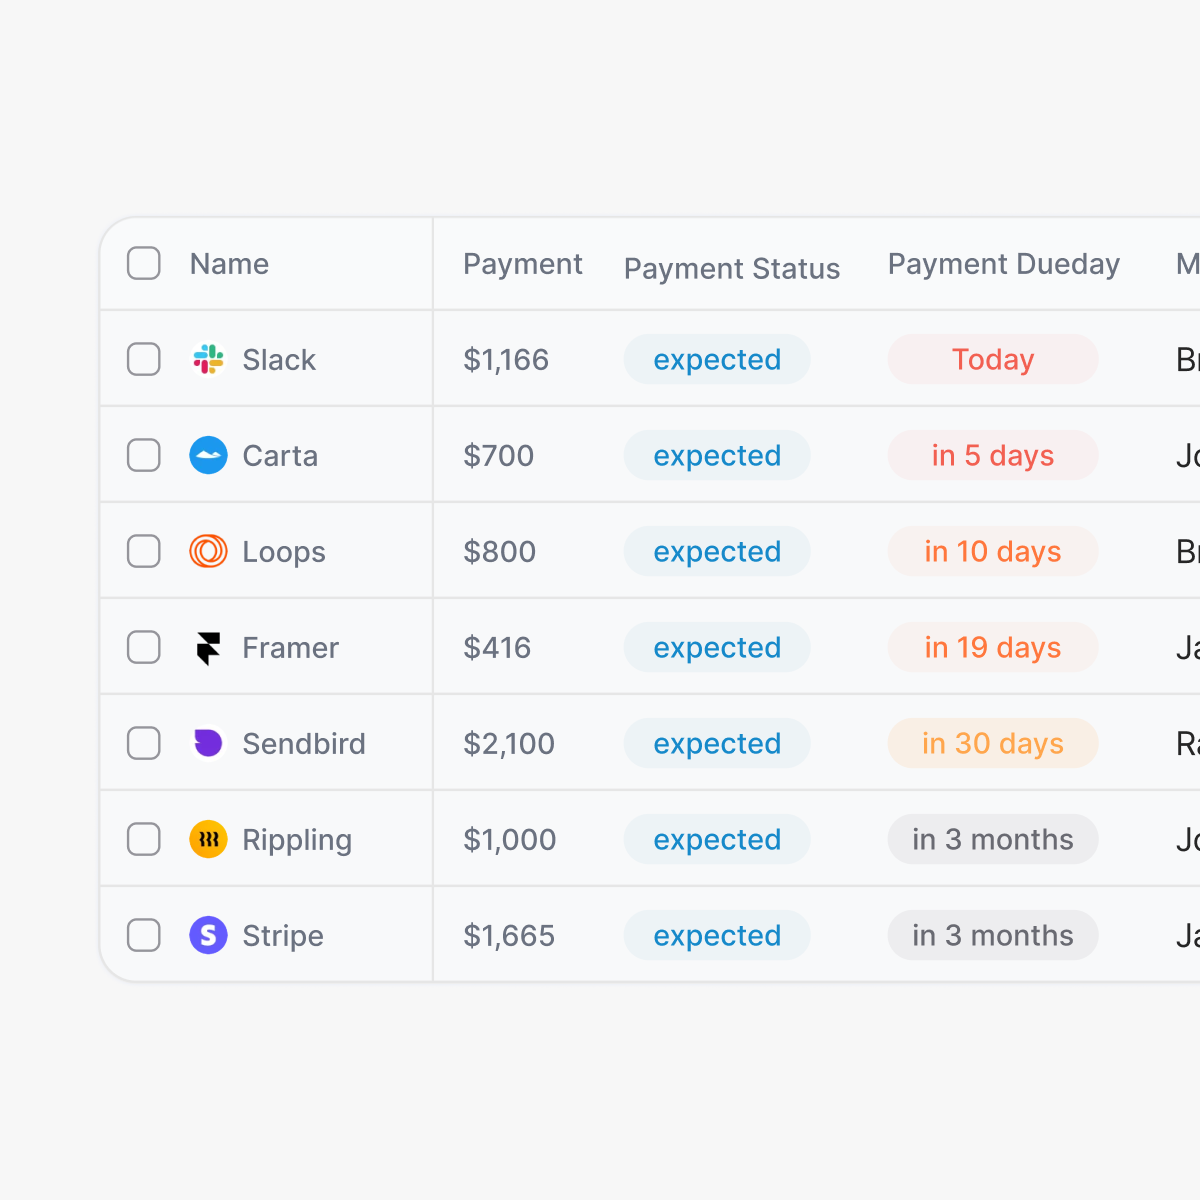This screenshot has width=1200, height=1200.
Task: Click the Rippling logo icon
Action: click(208, 839)
